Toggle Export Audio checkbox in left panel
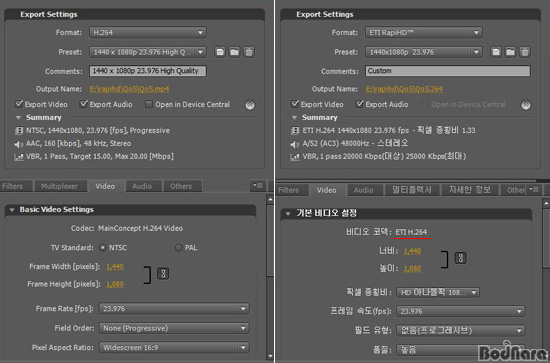 pyautogui.click(x=83, y=104)
